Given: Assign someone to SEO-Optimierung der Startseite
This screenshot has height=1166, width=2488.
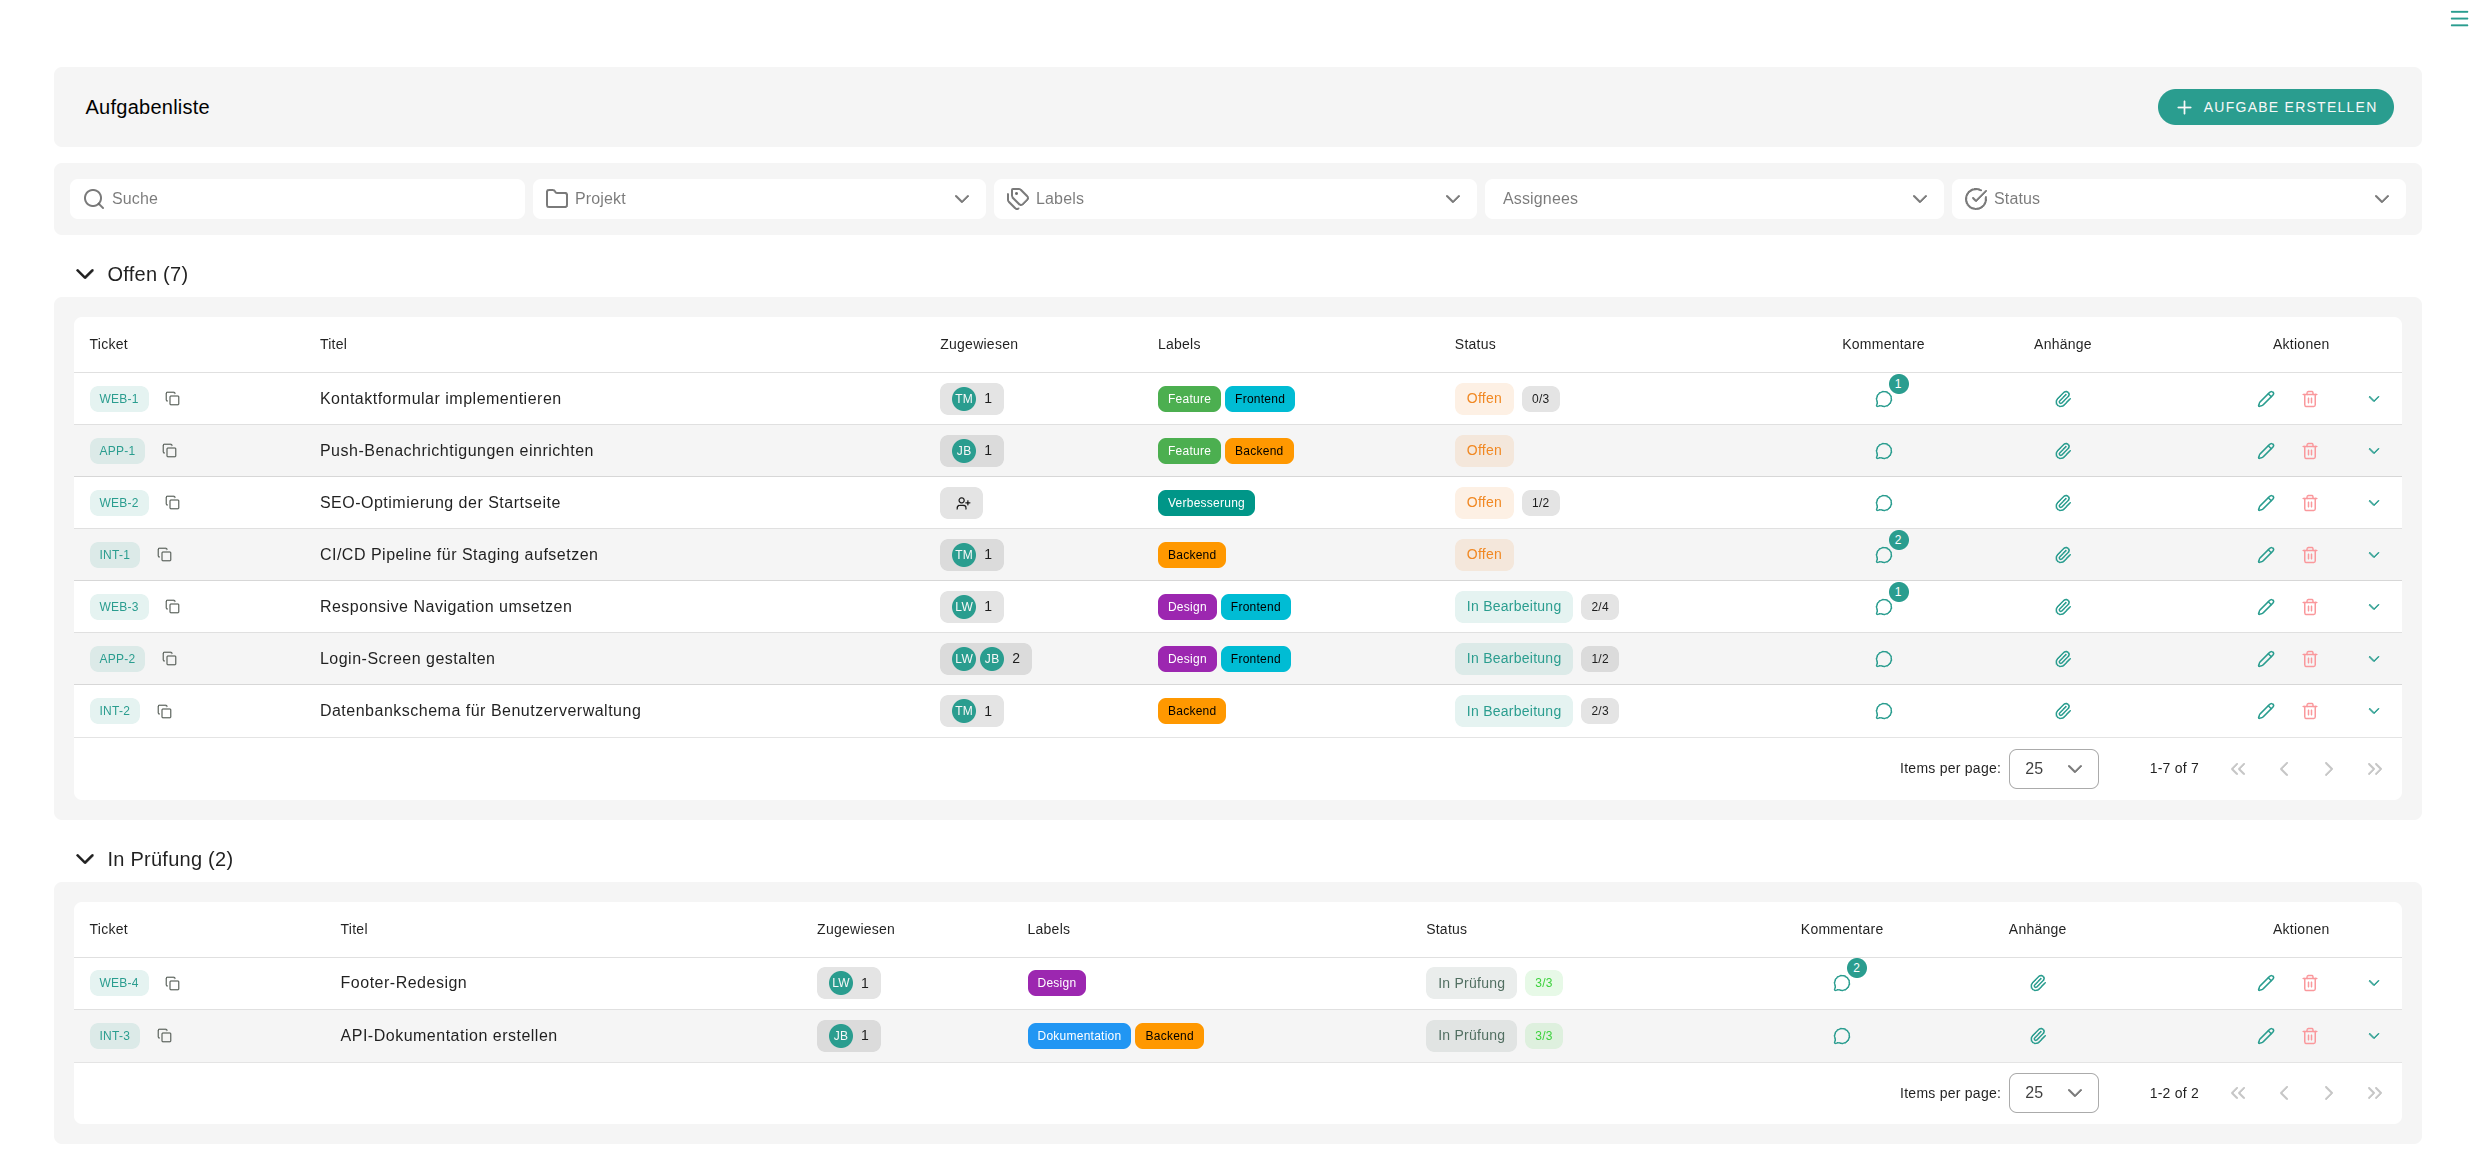Looking at the screenshot, I should tap(962, 503).
